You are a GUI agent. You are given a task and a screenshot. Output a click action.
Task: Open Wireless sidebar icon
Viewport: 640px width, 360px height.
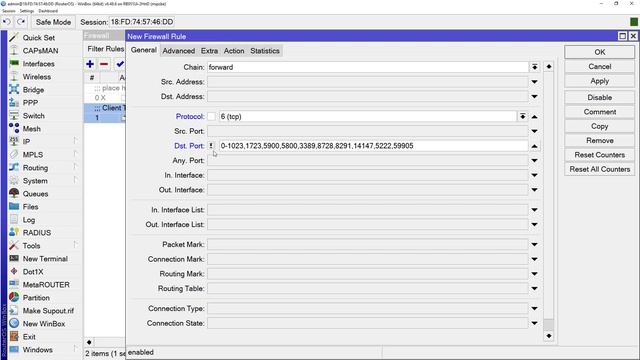14,77
